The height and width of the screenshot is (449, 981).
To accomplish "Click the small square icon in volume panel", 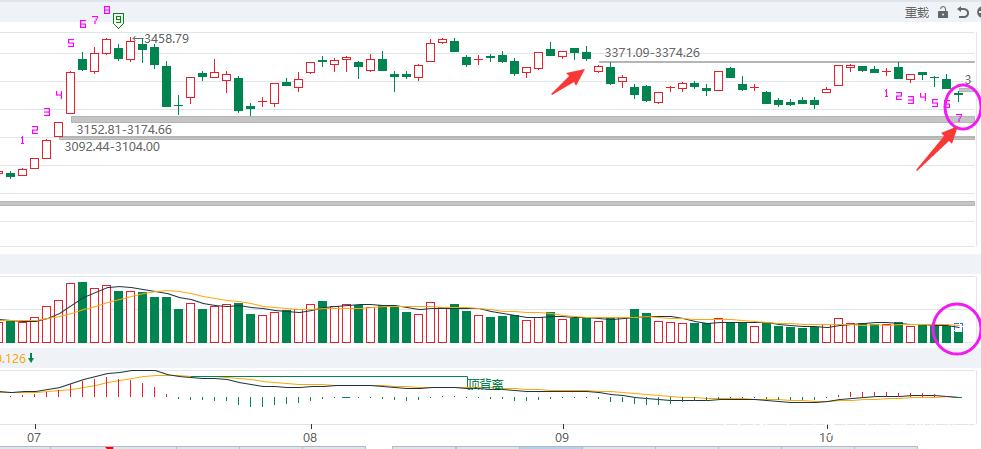I will (958, 328).
